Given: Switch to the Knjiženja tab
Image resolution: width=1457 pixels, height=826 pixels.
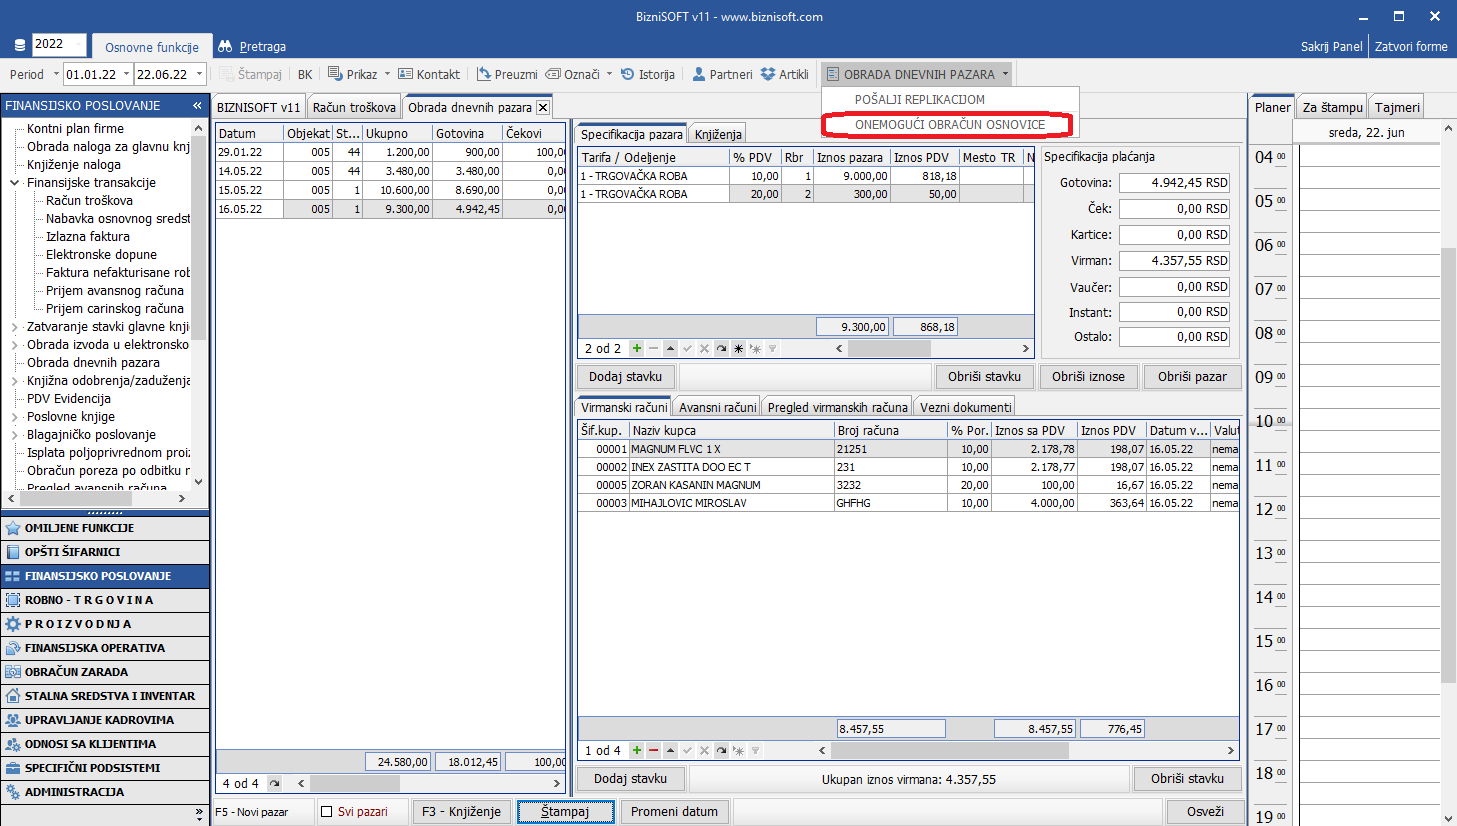Looking at the screenshot, I should (718, 134).
